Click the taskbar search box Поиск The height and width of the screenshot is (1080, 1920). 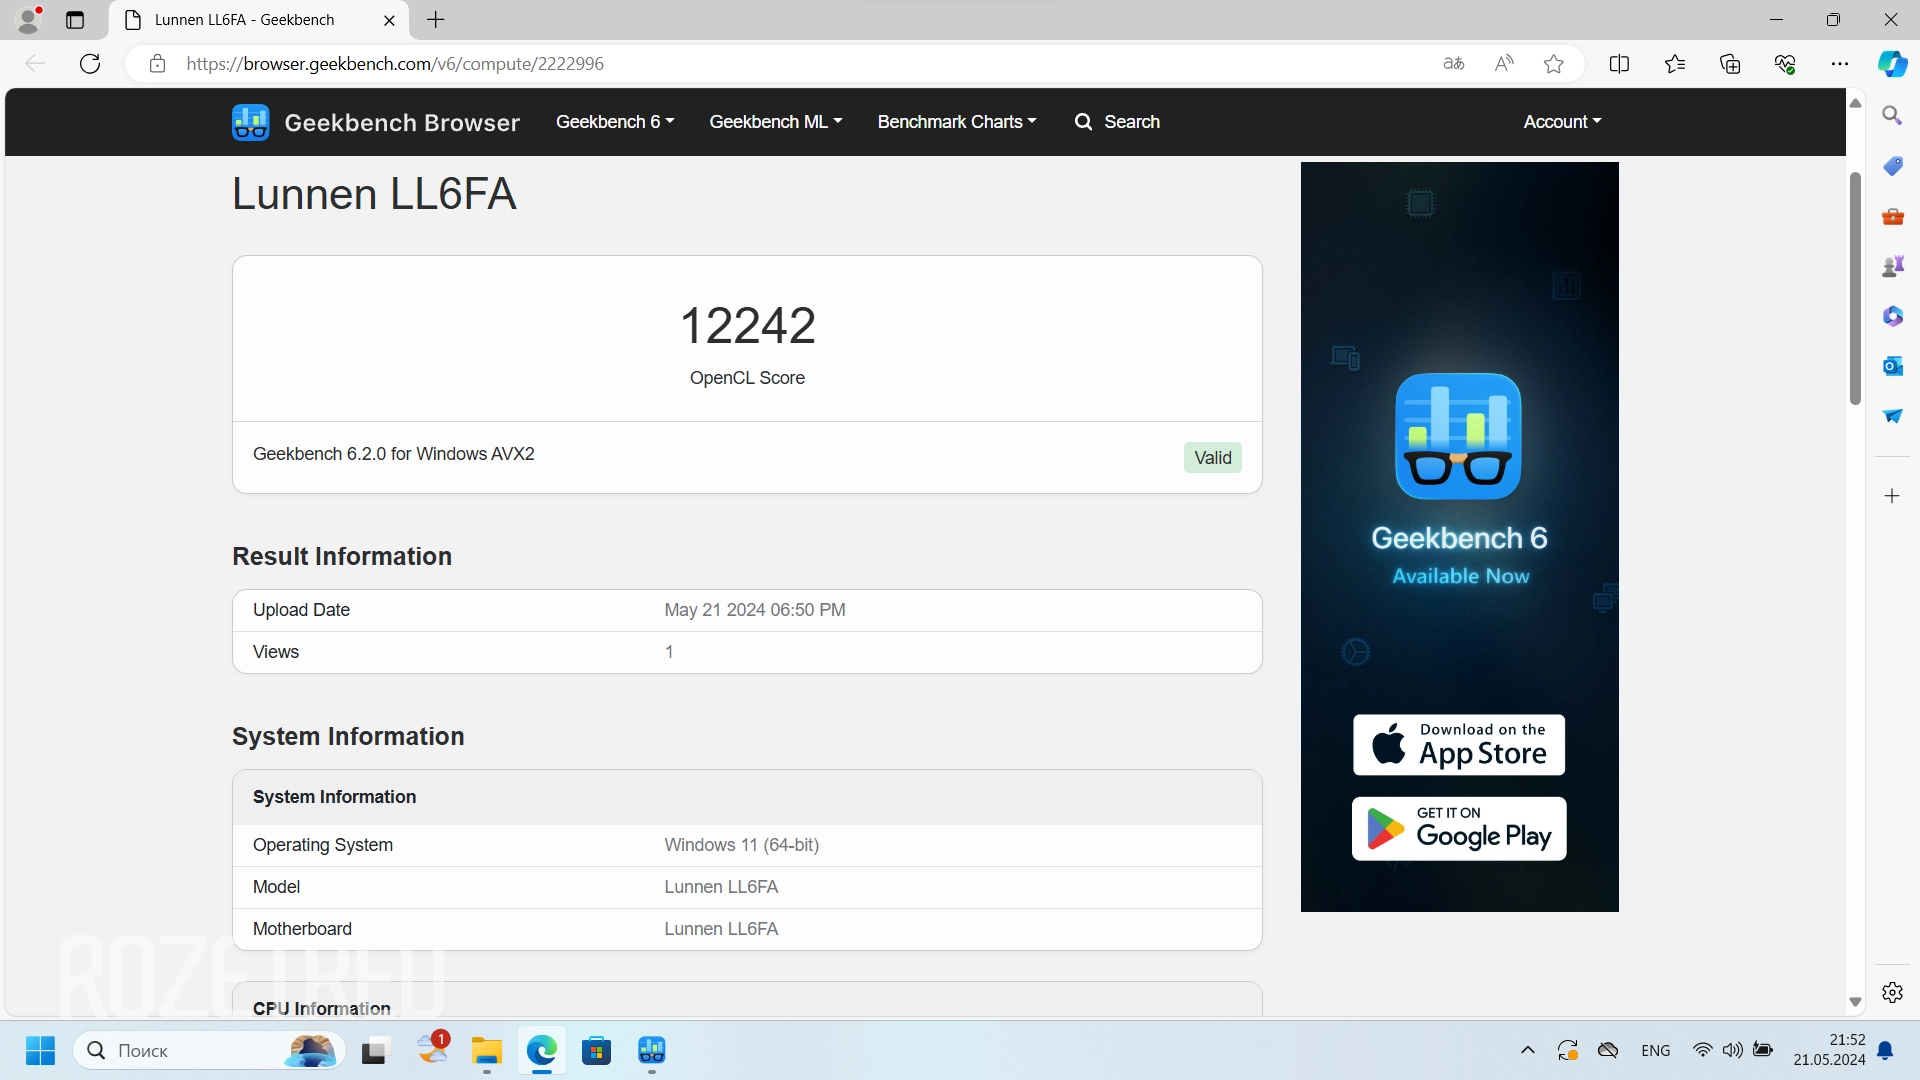pyautogui.click(x=209, y=1051)
